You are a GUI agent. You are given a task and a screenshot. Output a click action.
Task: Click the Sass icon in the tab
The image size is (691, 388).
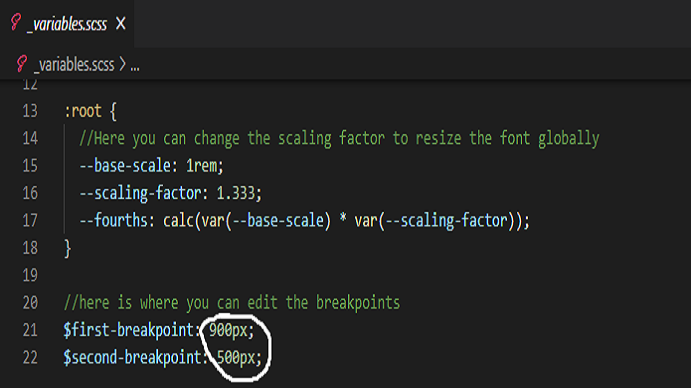(x=16, y=22)
